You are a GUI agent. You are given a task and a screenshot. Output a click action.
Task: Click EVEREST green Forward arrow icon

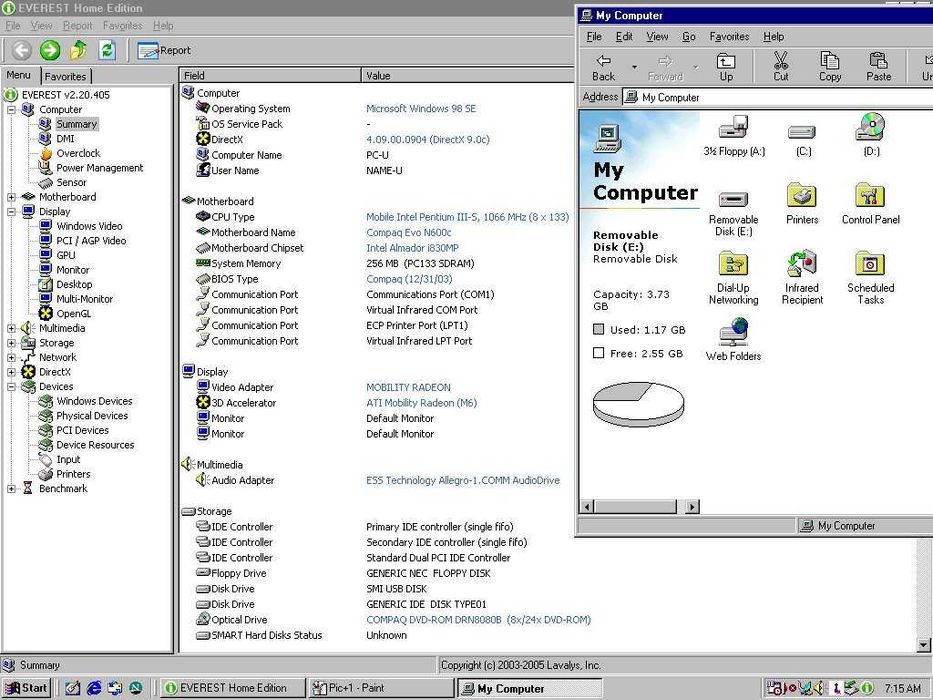pyautogui.click(x=50, y=50)
